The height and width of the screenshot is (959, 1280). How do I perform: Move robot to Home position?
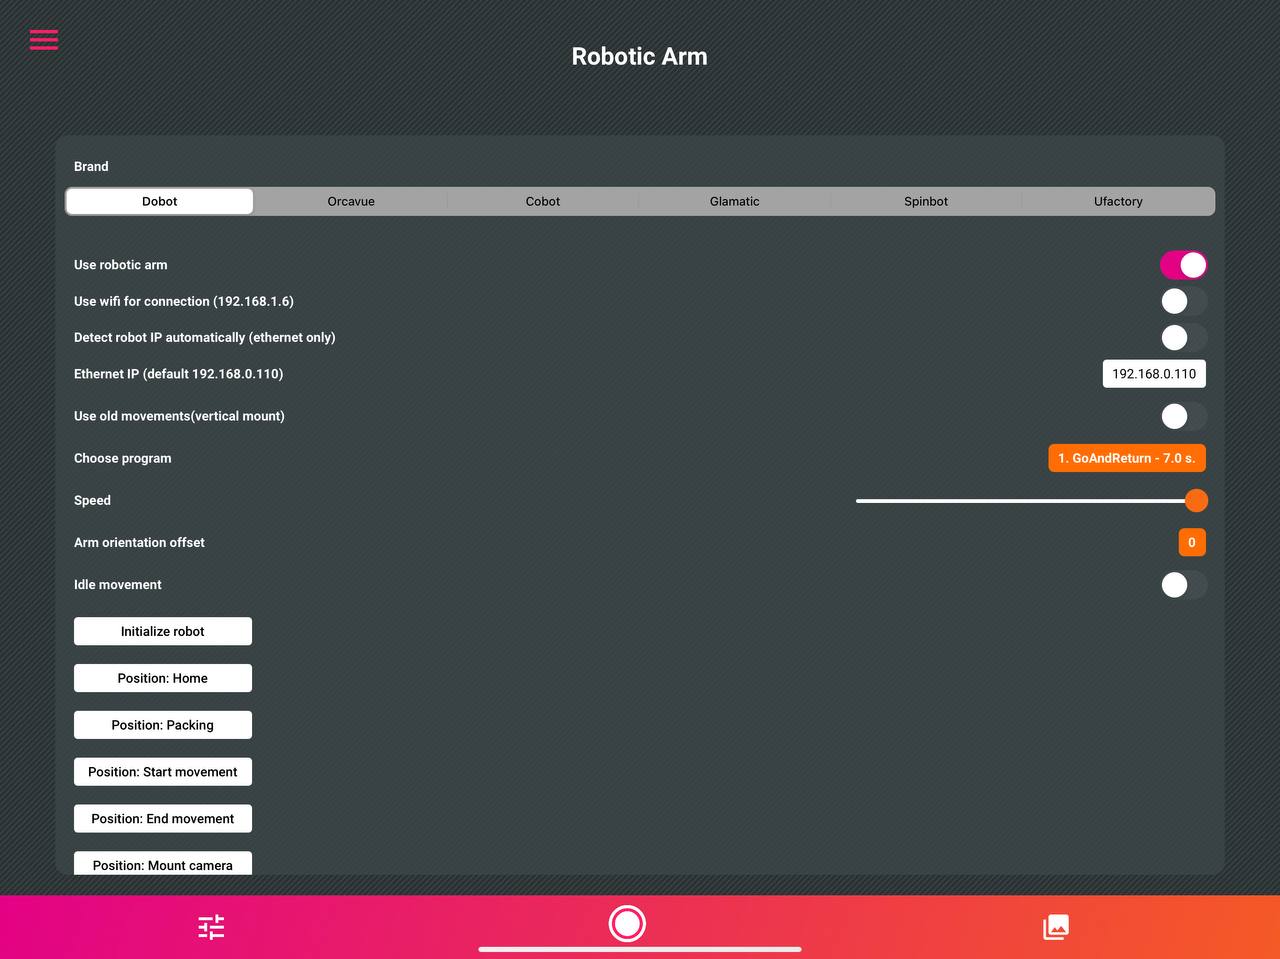point(162,677)
